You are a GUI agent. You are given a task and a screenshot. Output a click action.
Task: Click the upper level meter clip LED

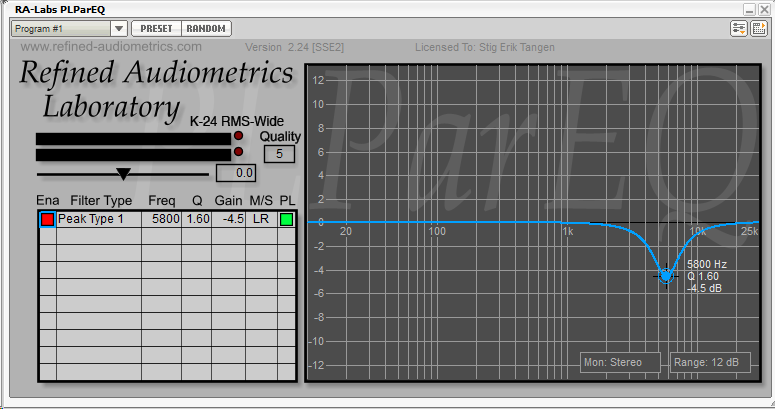point(238,136)
